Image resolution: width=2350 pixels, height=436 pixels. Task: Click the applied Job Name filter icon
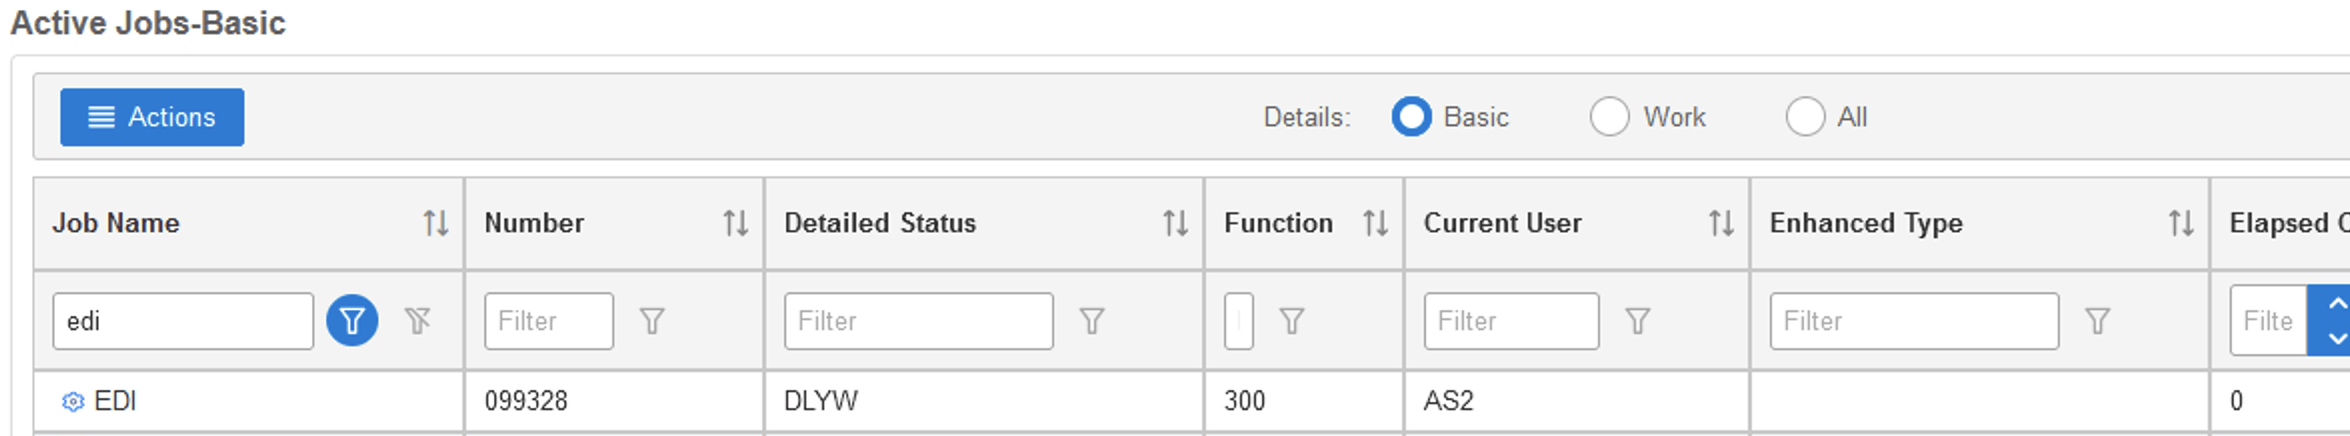[x=352, y=321]
